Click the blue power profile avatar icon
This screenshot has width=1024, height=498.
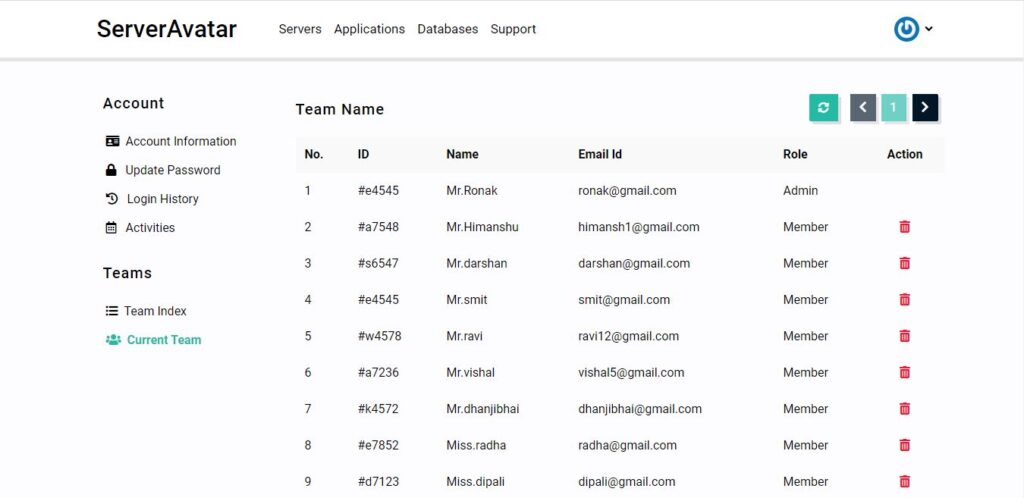coord(906,29)
